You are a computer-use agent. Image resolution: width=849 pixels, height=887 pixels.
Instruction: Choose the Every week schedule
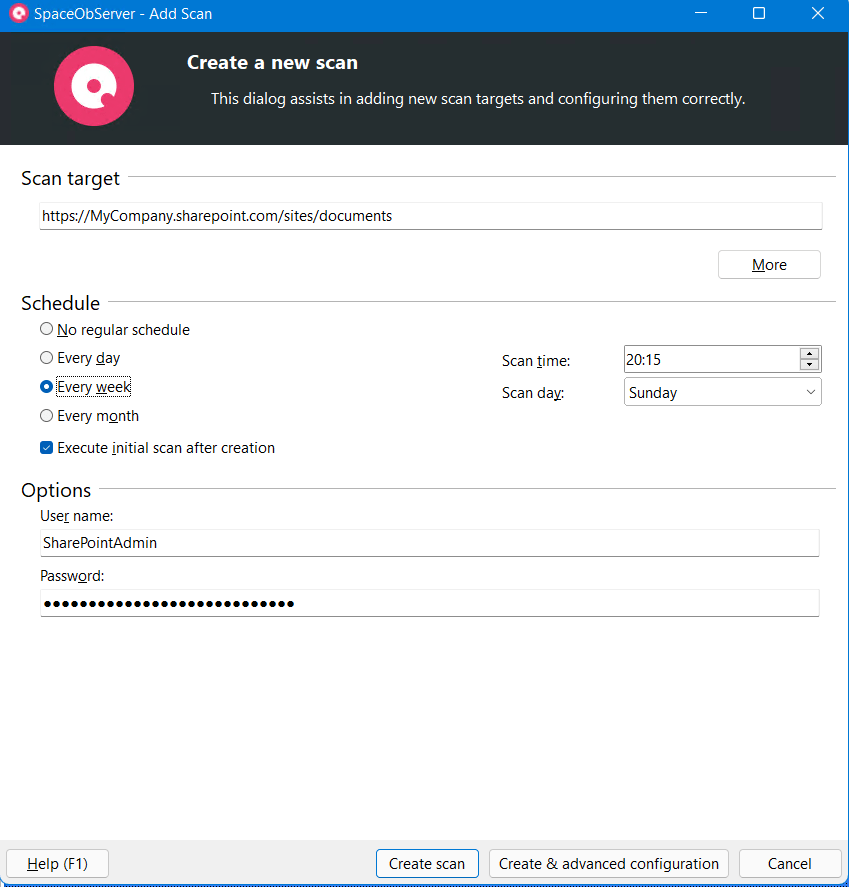coord(85,387)
